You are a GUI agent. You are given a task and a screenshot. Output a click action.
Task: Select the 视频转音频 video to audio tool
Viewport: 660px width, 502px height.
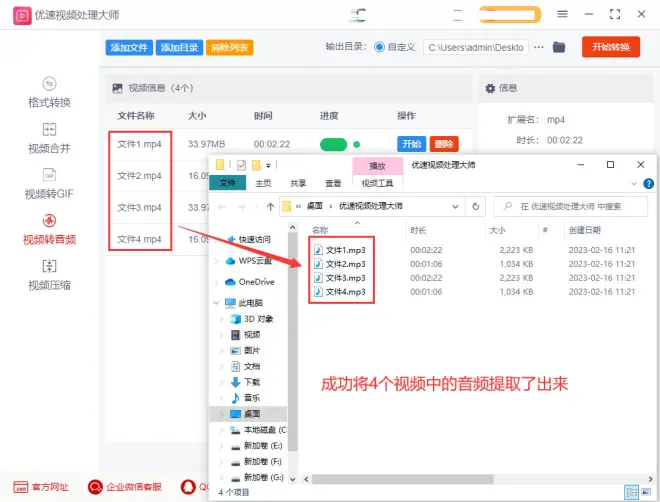[49, 230]
